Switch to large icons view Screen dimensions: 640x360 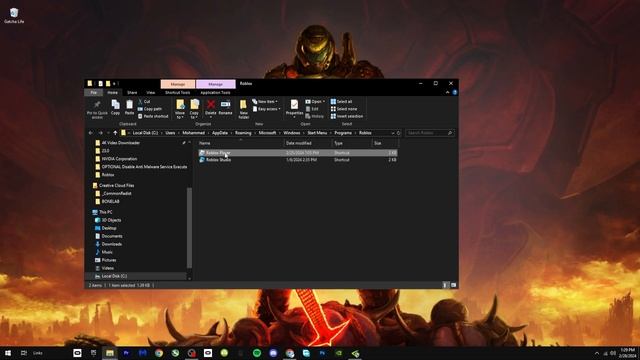coord(453,285)
